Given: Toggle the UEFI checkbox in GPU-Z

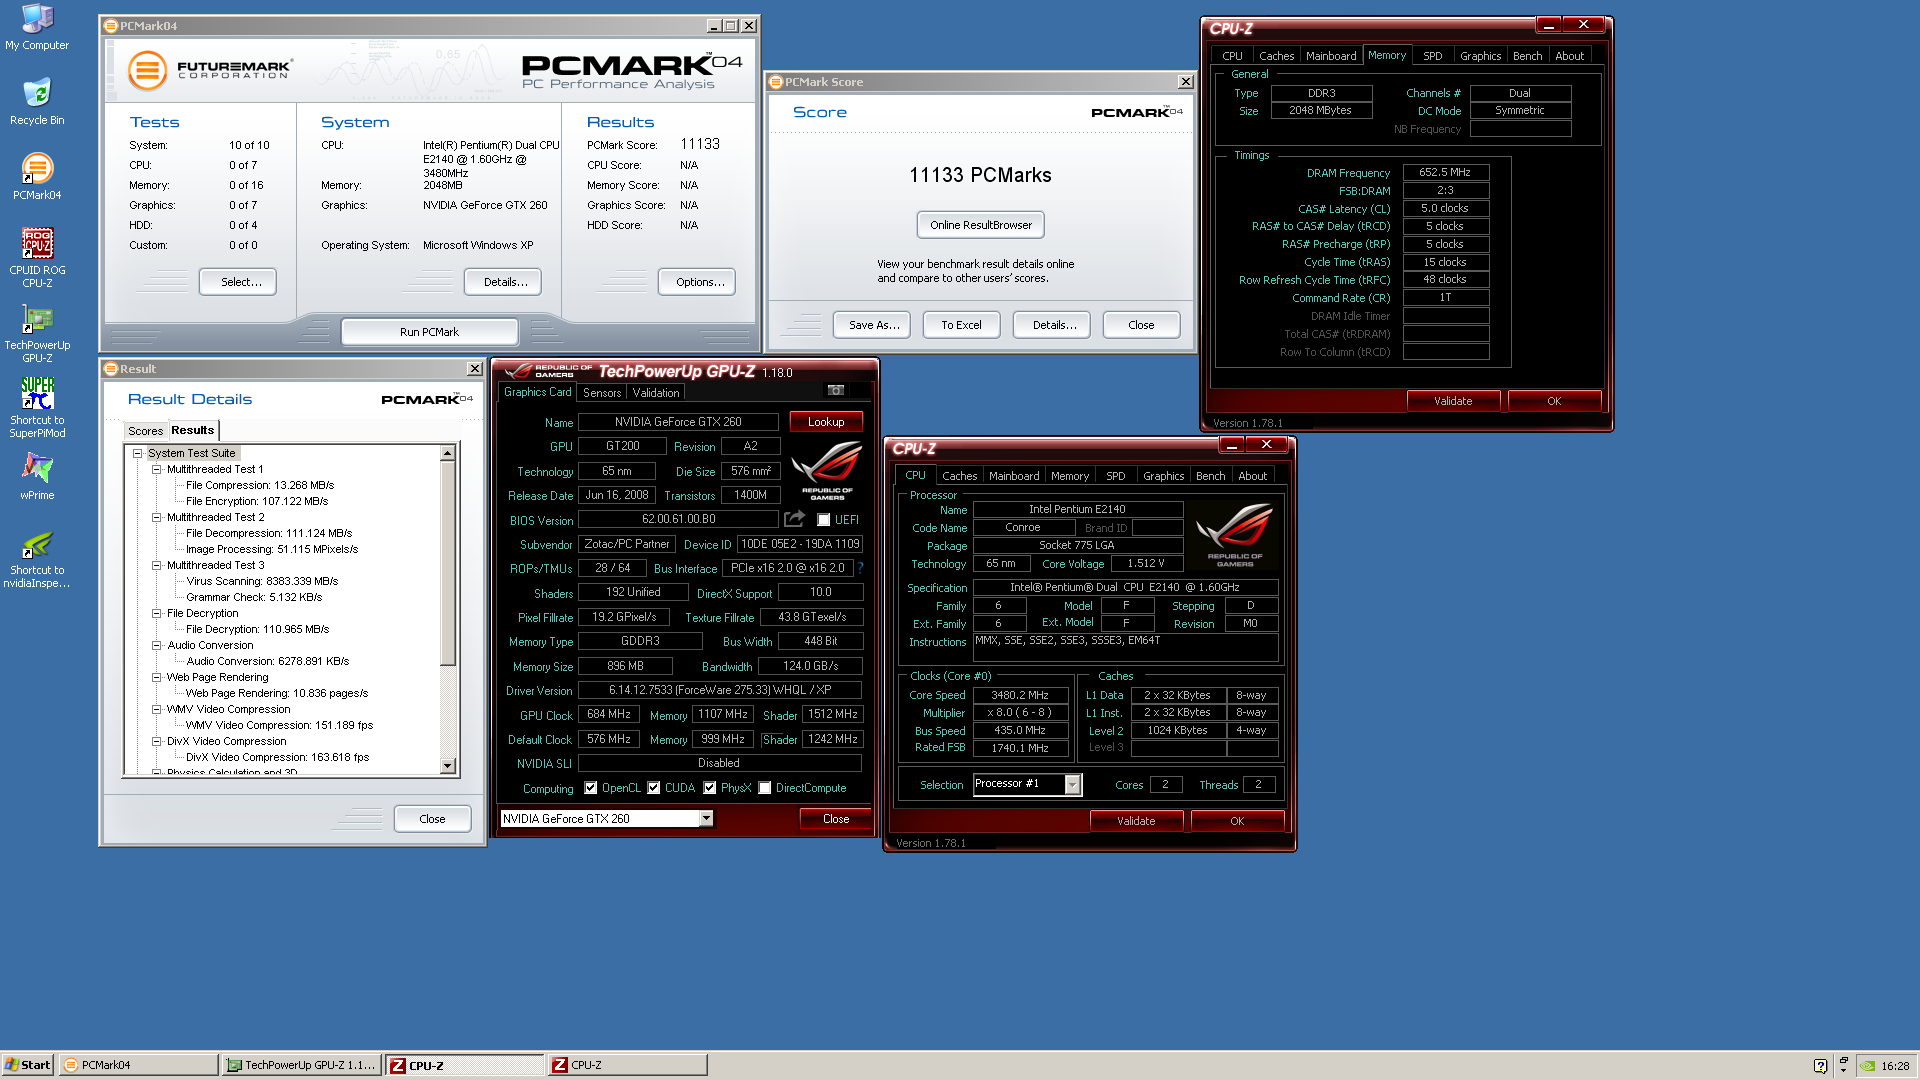Looking at the screenshot, I should coord(824,520).
